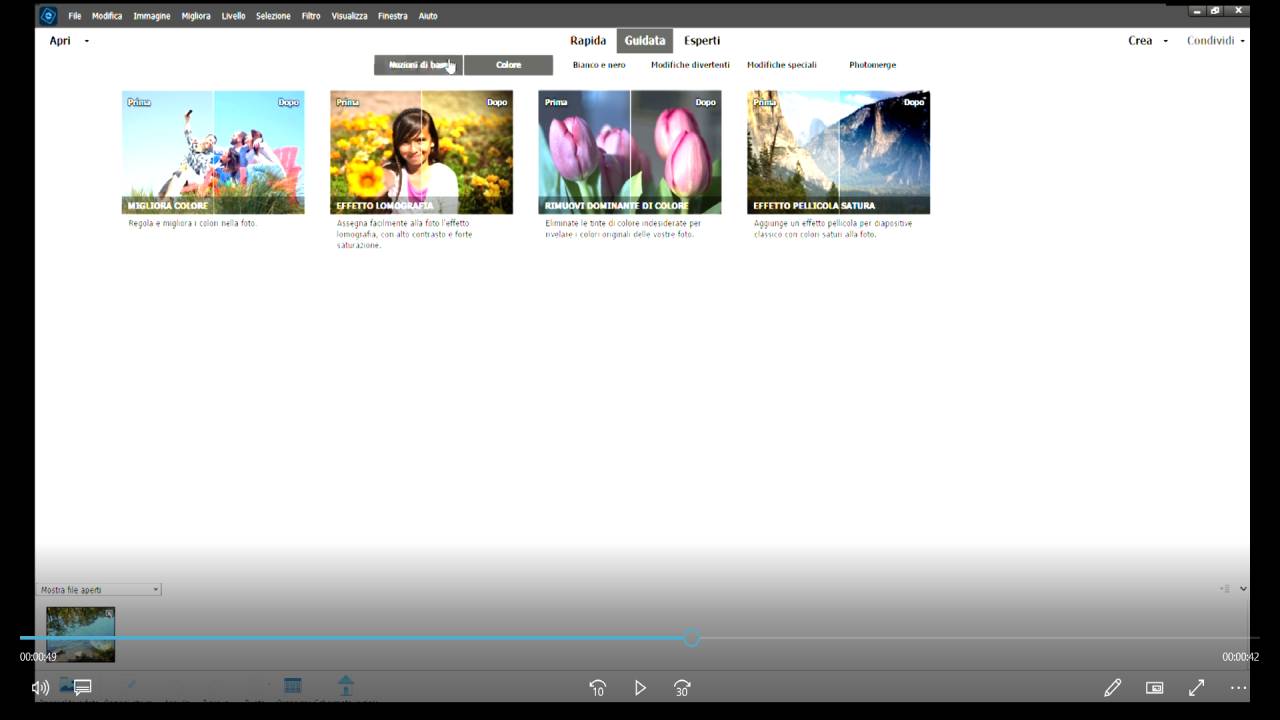This screenshot has height=720, width=1280.
Task: Switch to the Rapida mode tab
Action: tap(588, 41)
